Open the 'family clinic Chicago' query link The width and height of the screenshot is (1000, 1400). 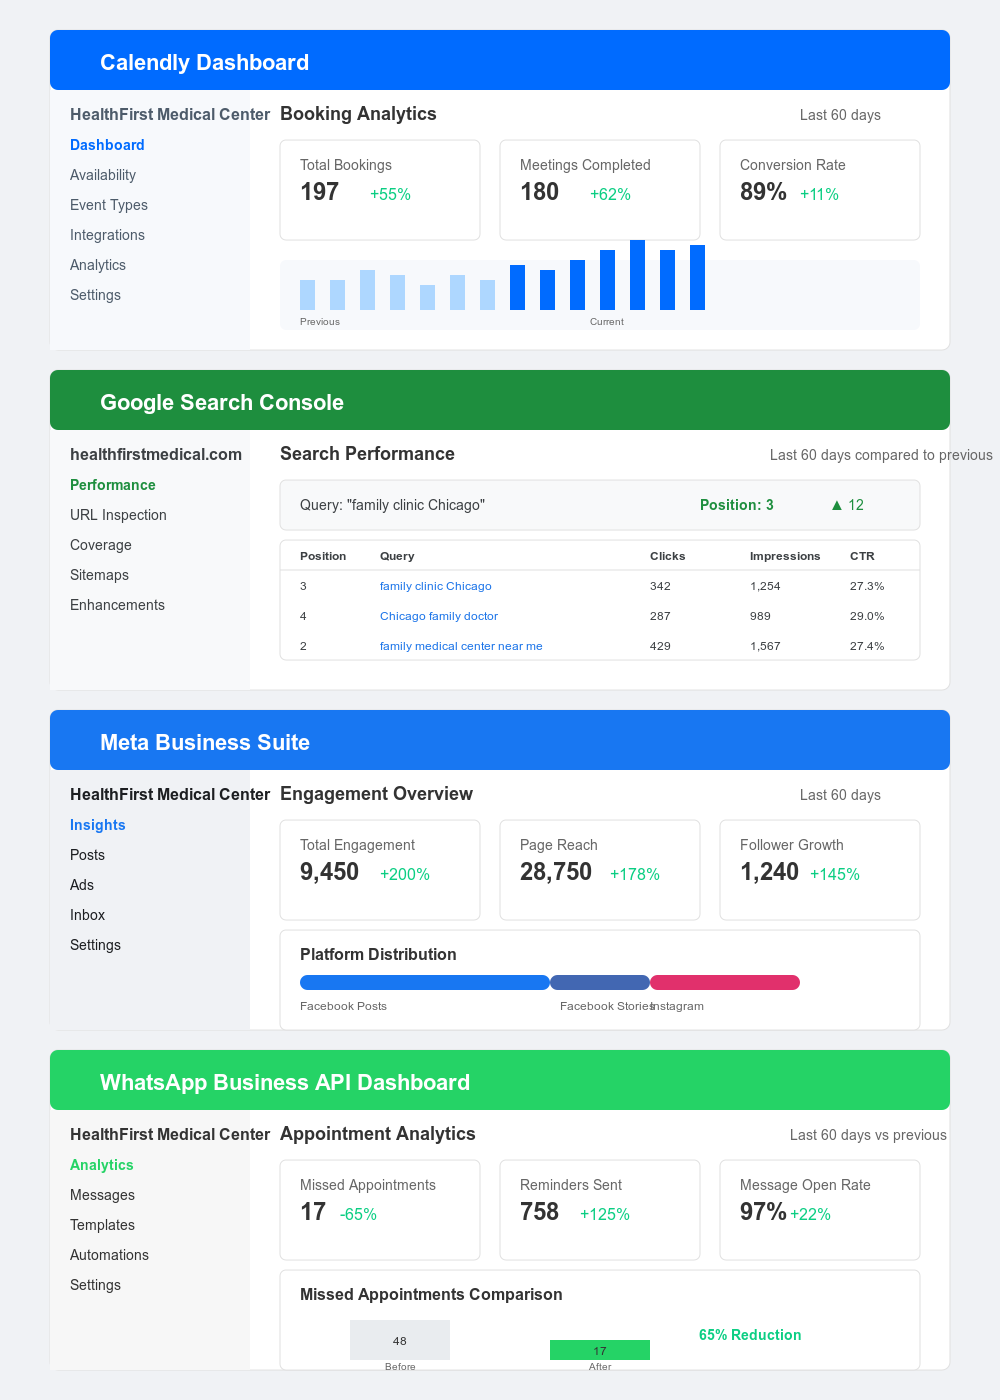[436, 586]
